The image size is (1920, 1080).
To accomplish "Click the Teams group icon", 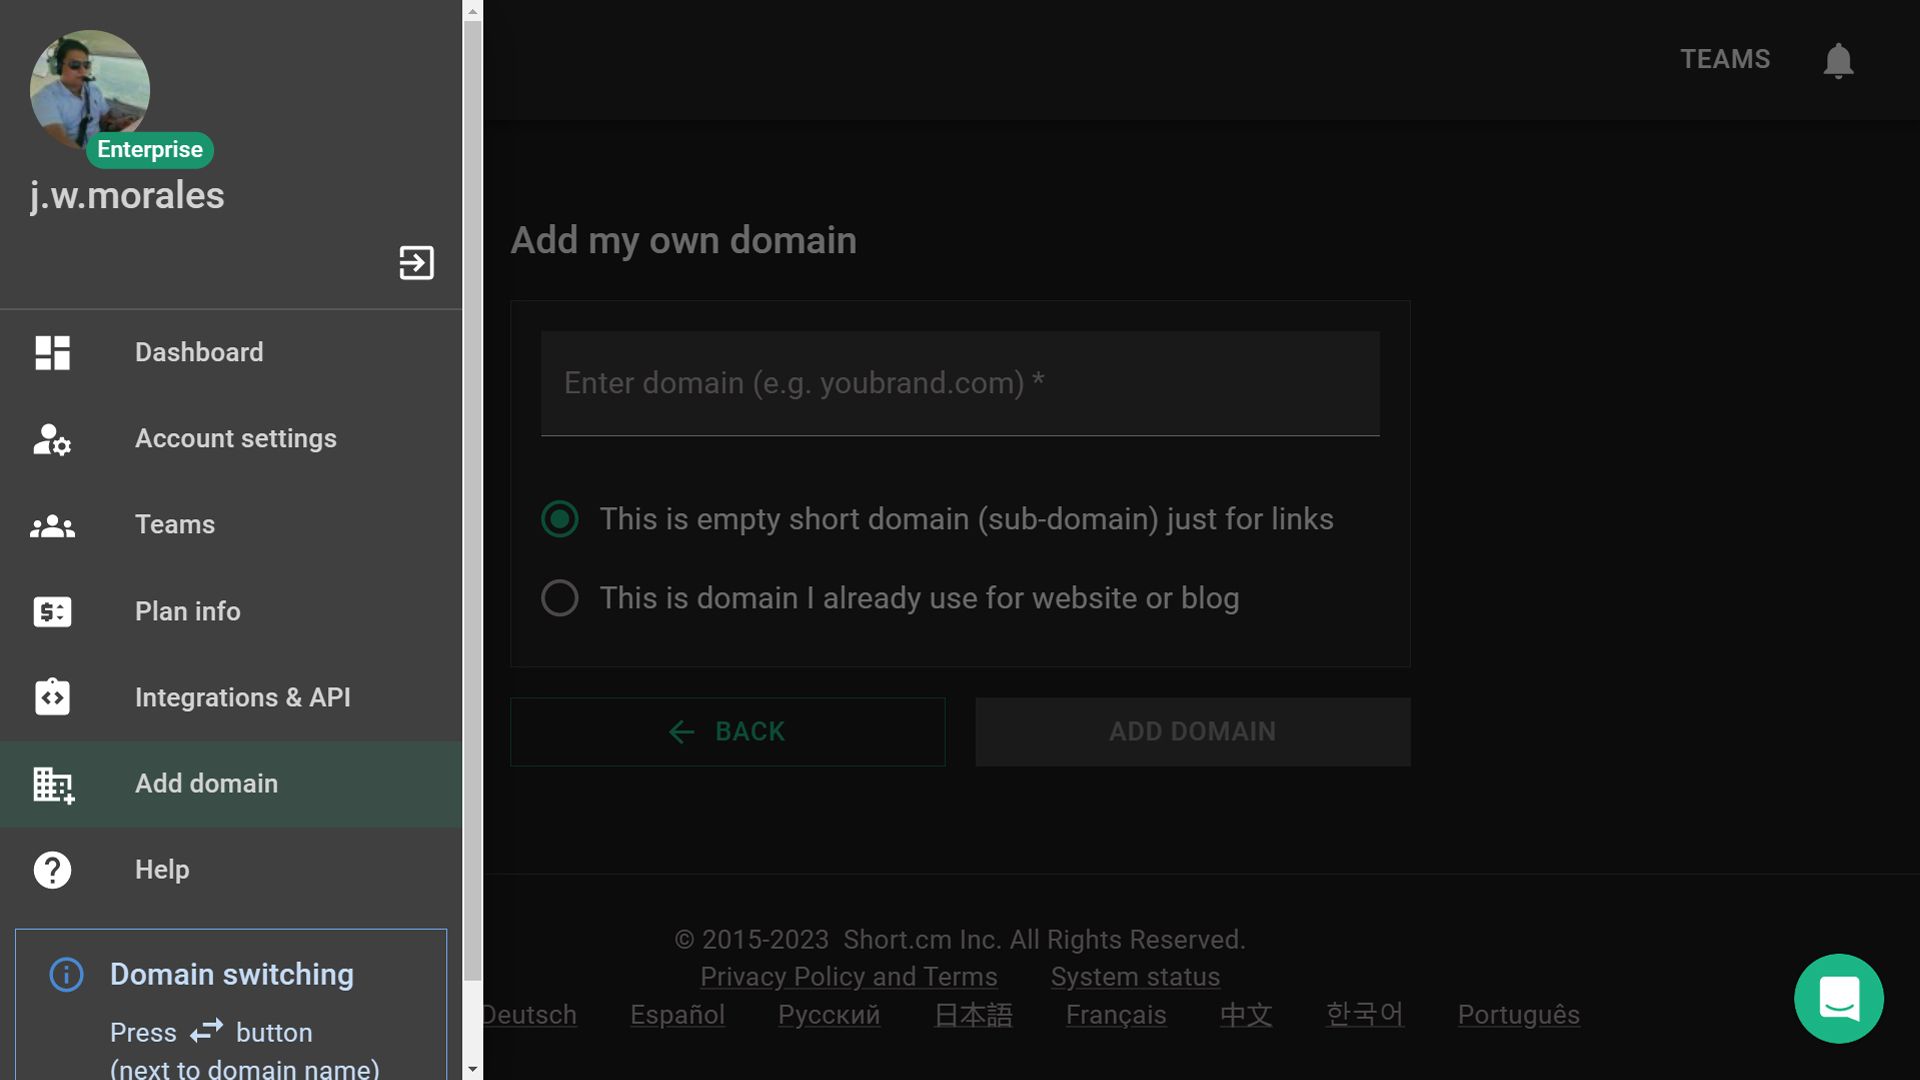I will point(52,525).
